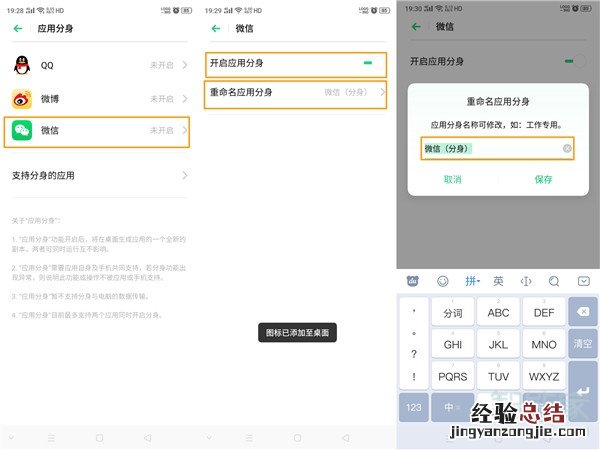Select the 拼 pinyin input mode
The height and width of the screenshot is (450, 600).
pos(471,281)
